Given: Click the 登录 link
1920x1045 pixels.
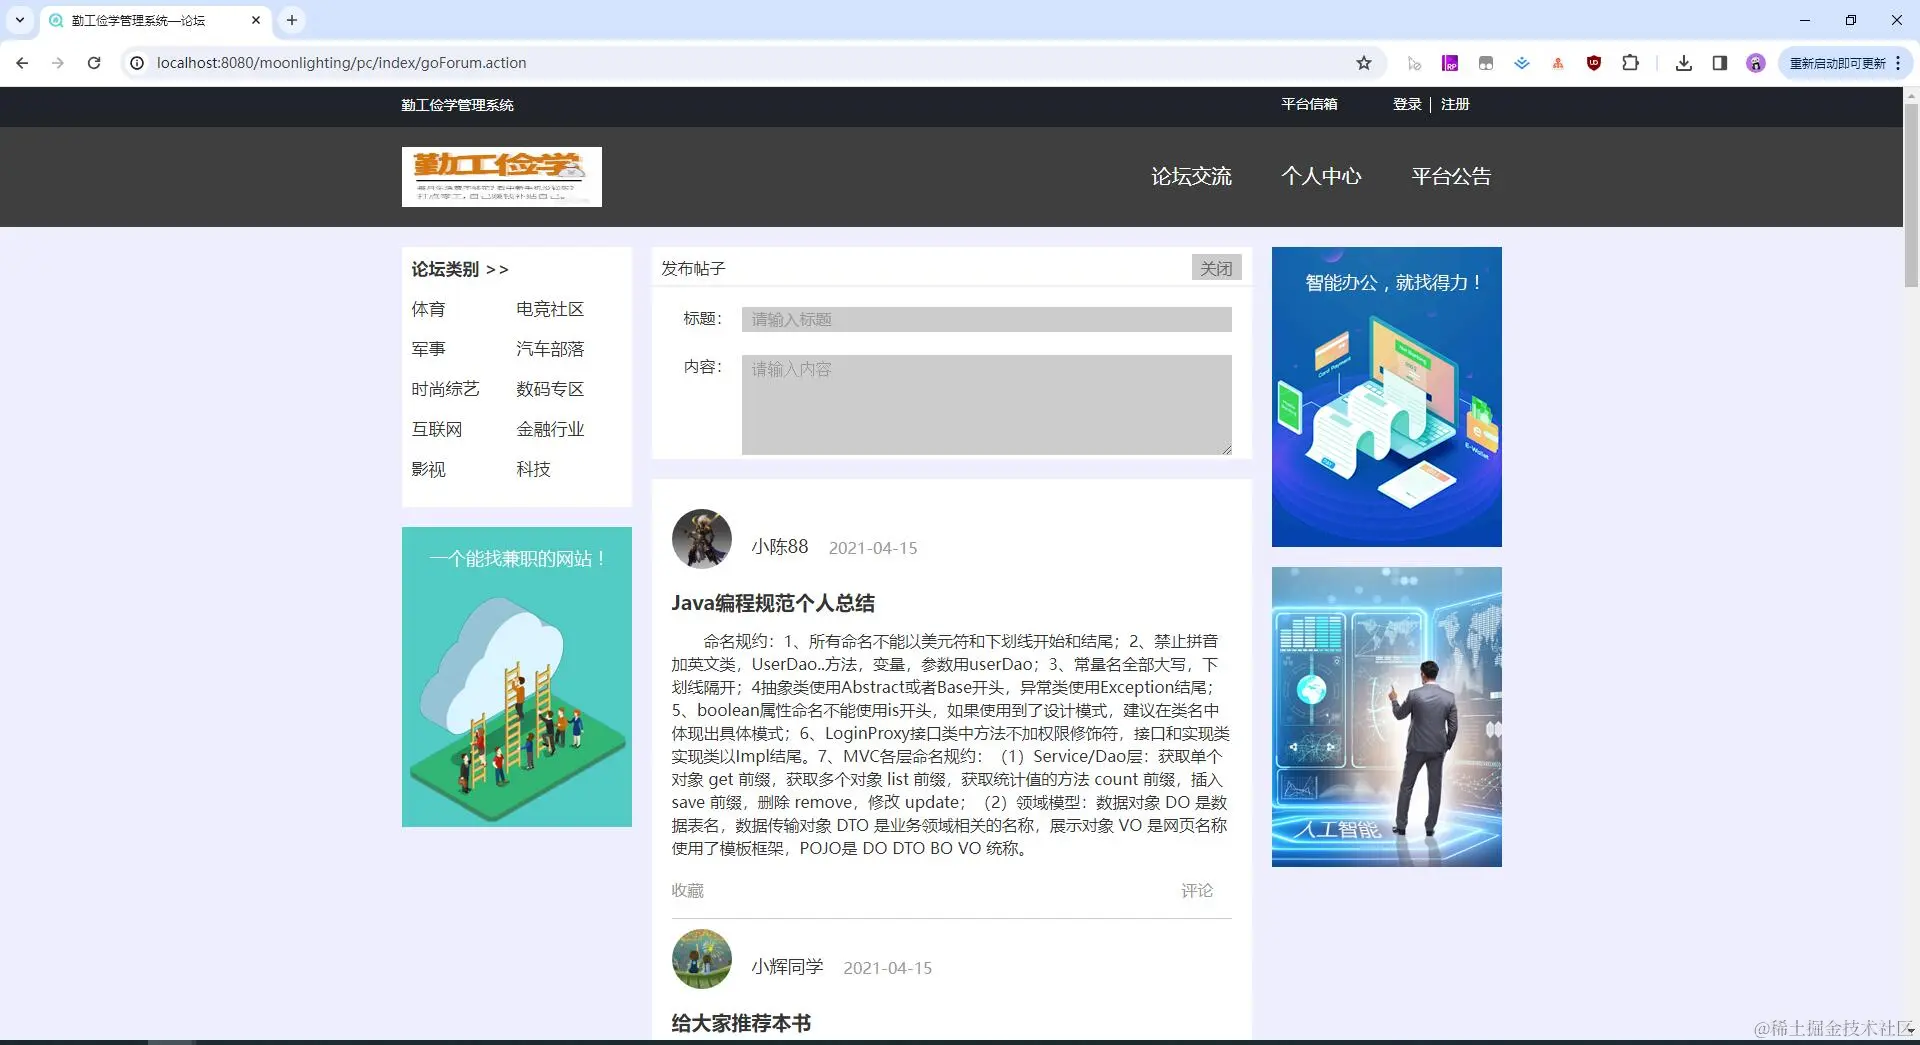Looking at the screenshot, I should (1407, 104).
